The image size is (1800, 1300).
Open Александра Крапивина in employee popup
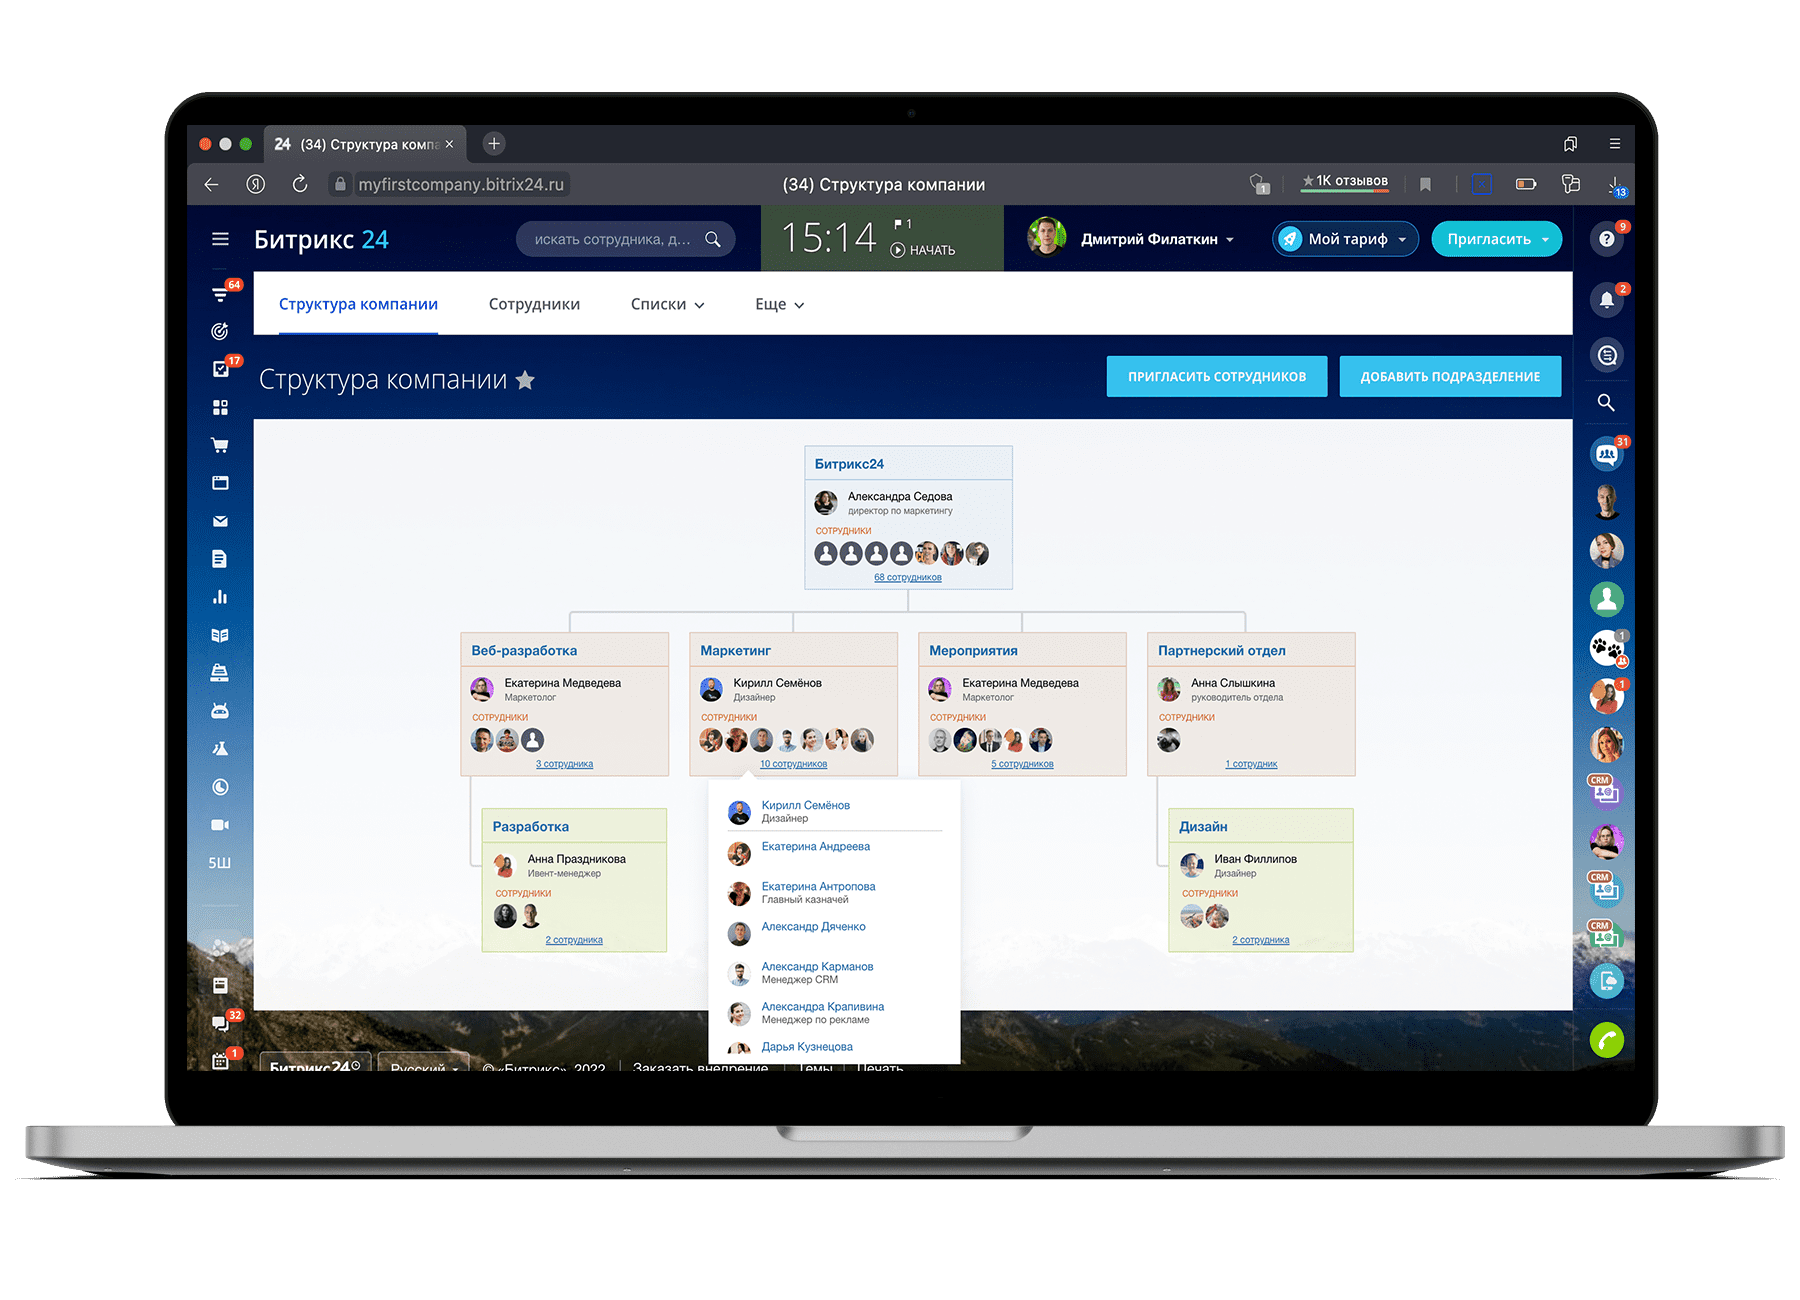click(822, 1007)
